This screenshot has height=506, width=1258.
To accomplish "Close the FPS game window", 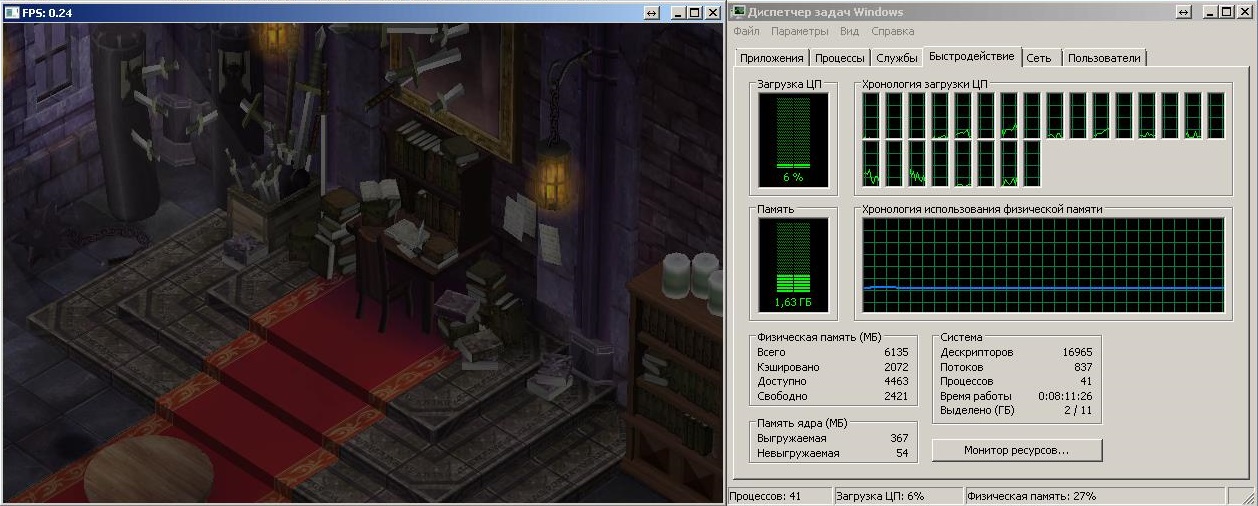I will (x=712, y=12).
